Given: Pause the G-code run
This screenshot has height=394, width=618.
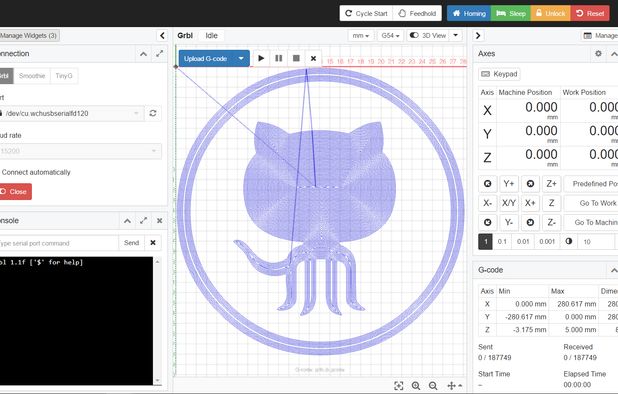Looking at the screenshot, I should pyautogui.click(x=279, y=58).
